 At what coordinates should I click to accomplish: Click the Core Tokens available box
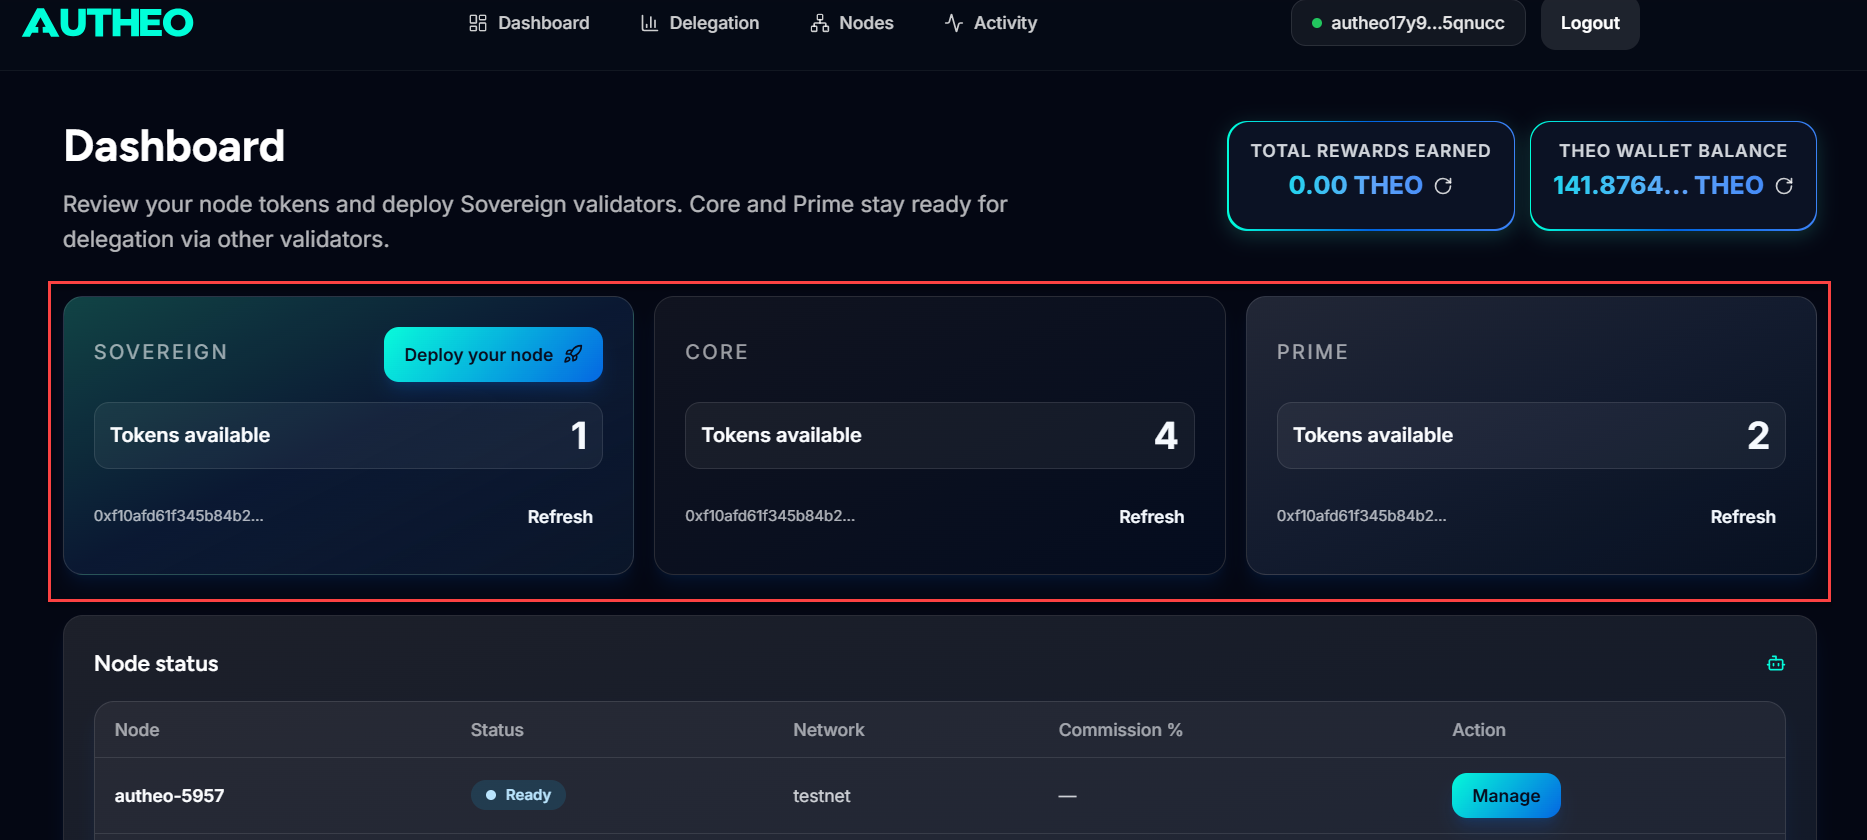tap(940, 435)
